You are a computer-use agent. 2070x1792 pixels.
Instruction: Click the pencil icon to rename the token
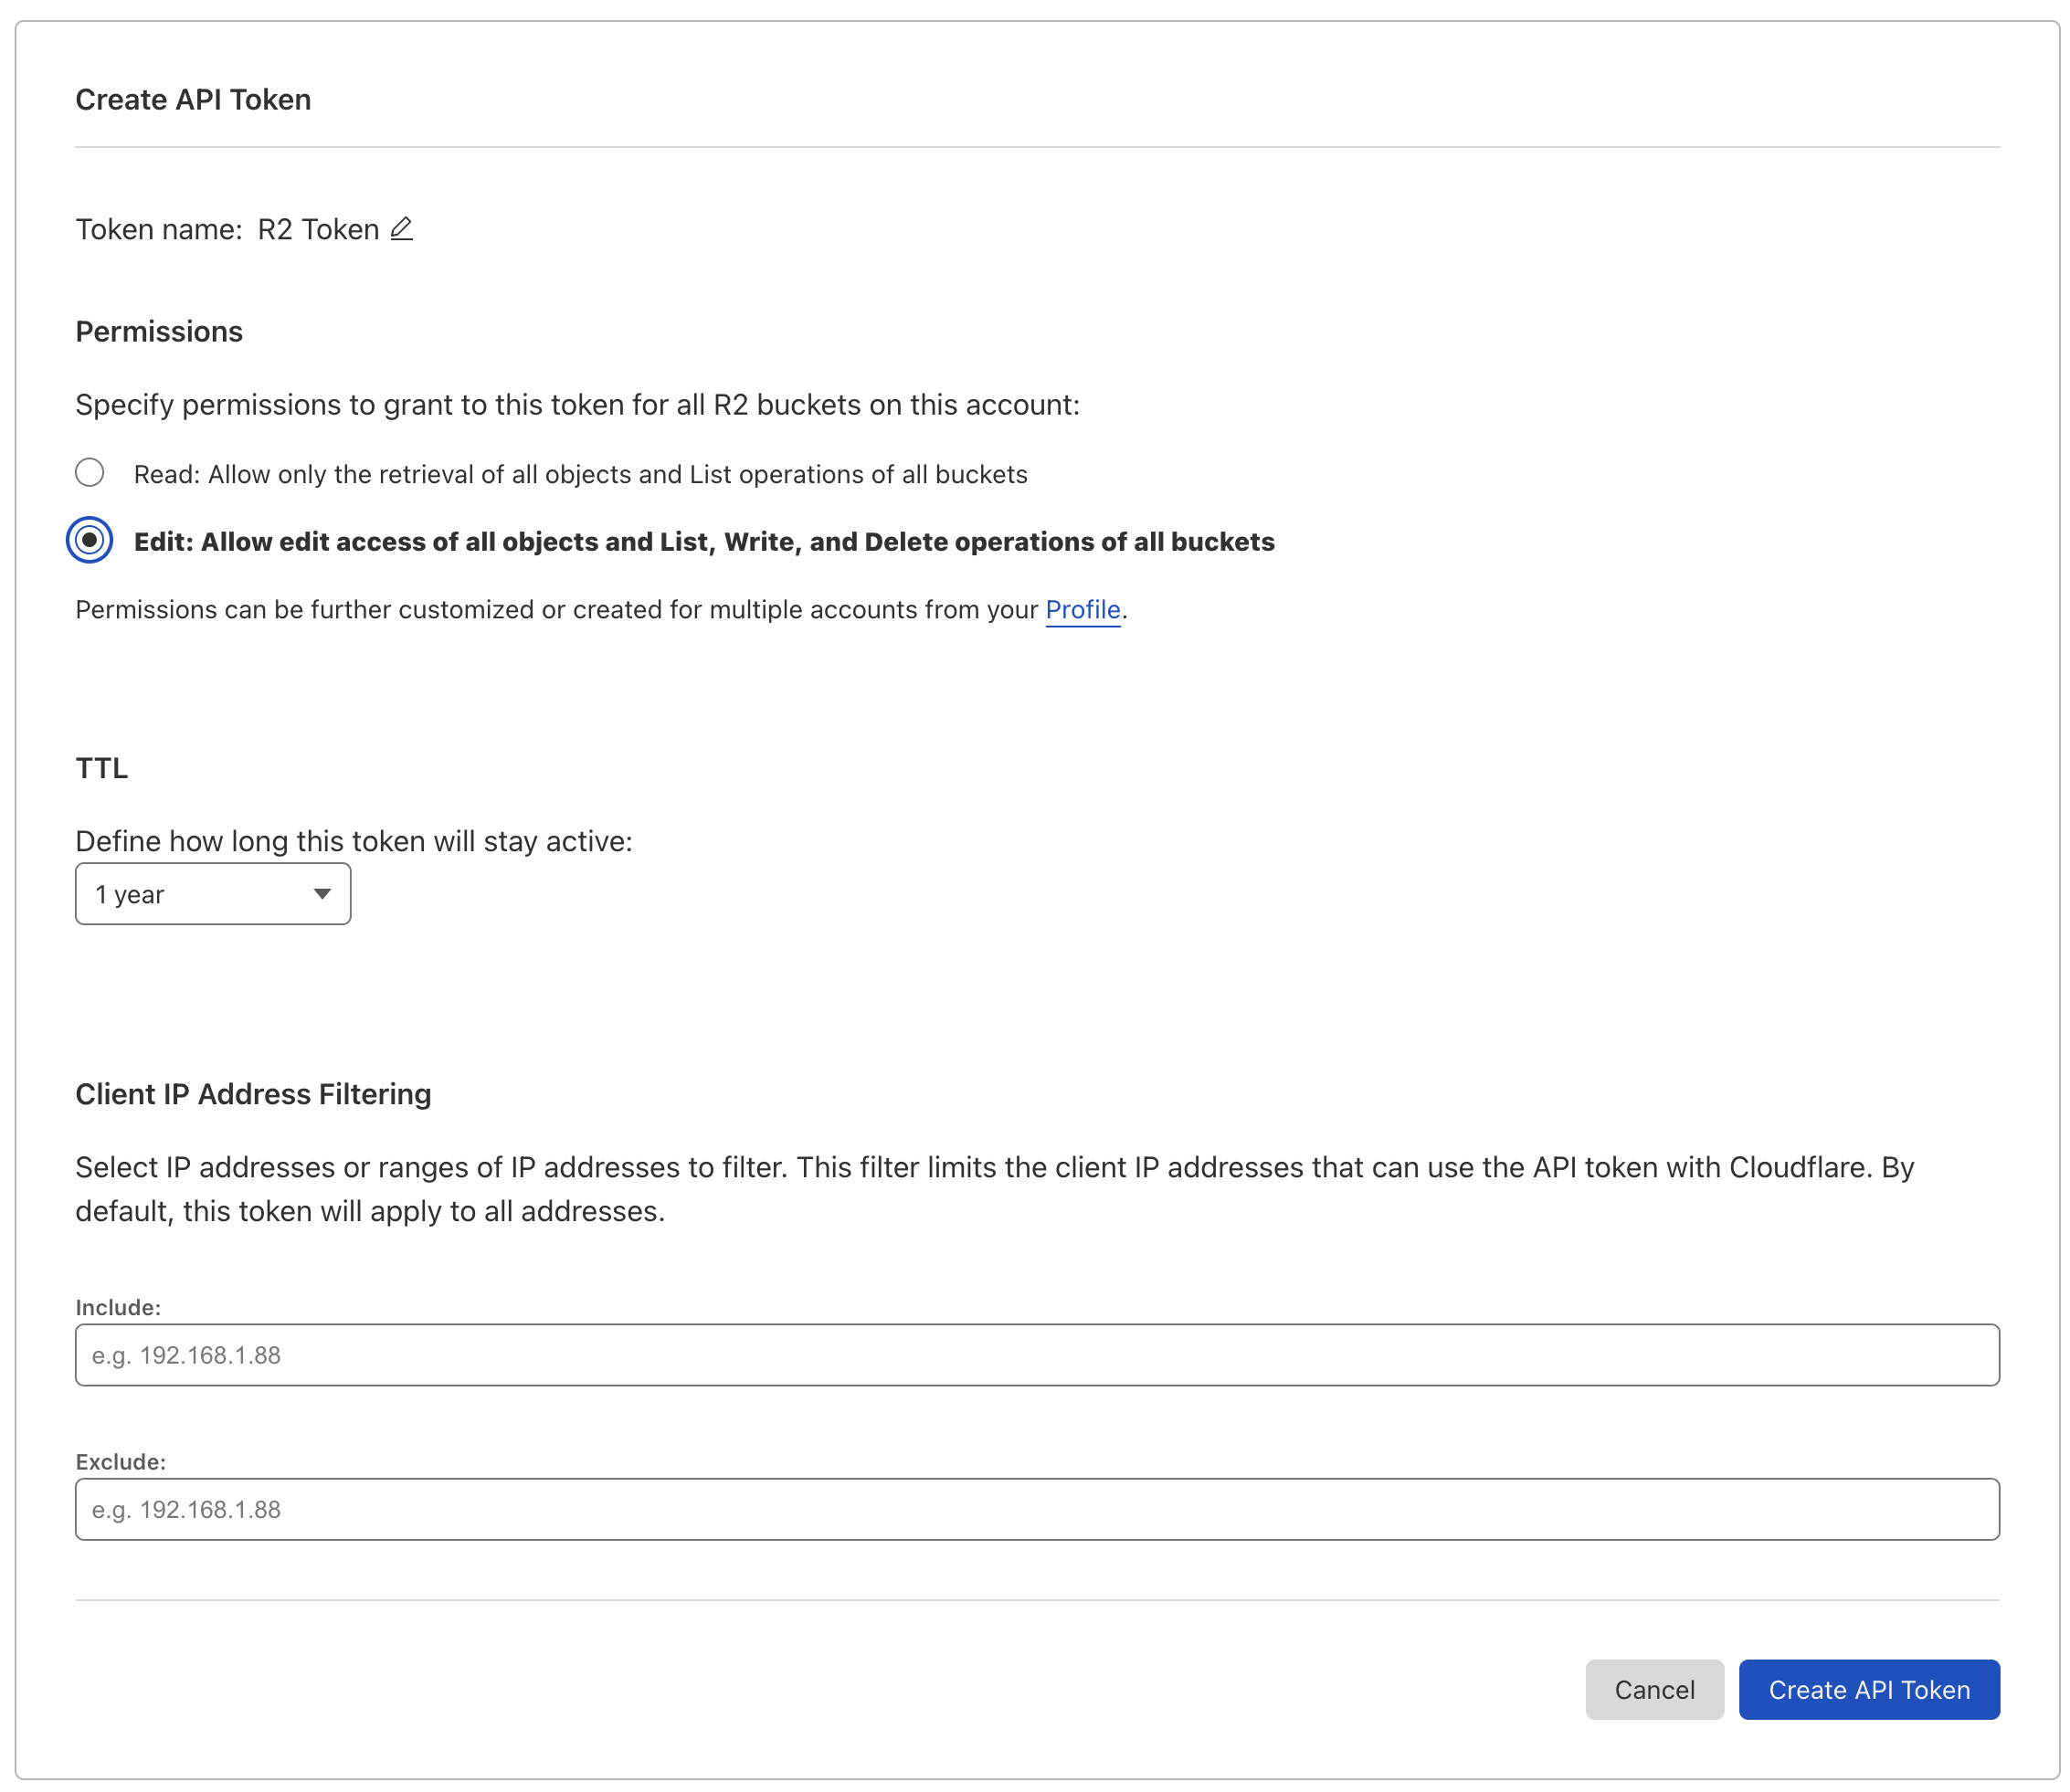click(x=402, y=229)
